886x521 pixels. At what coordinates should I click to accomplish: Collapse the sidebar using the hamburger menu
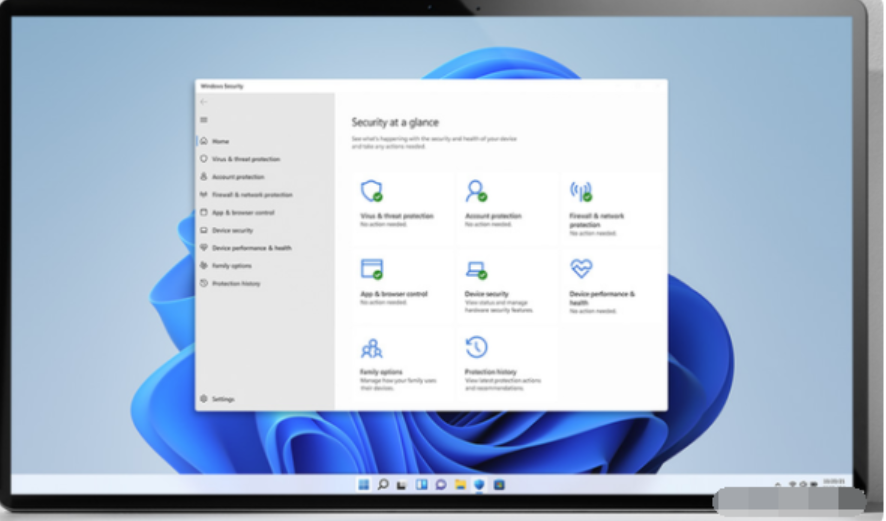point(204,120)
